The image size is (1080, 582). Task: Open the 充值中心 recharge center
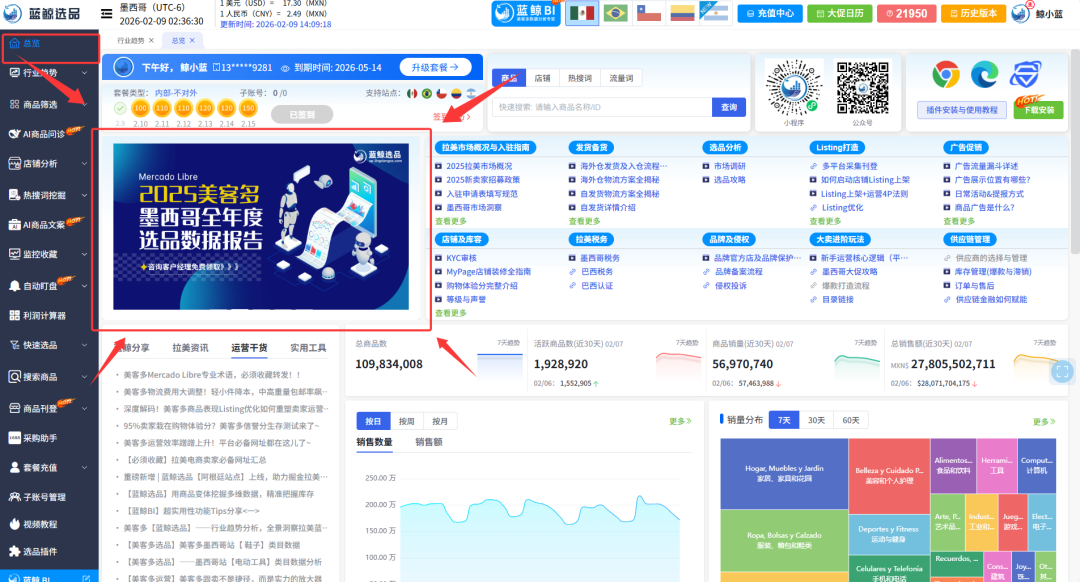[769, 14]
